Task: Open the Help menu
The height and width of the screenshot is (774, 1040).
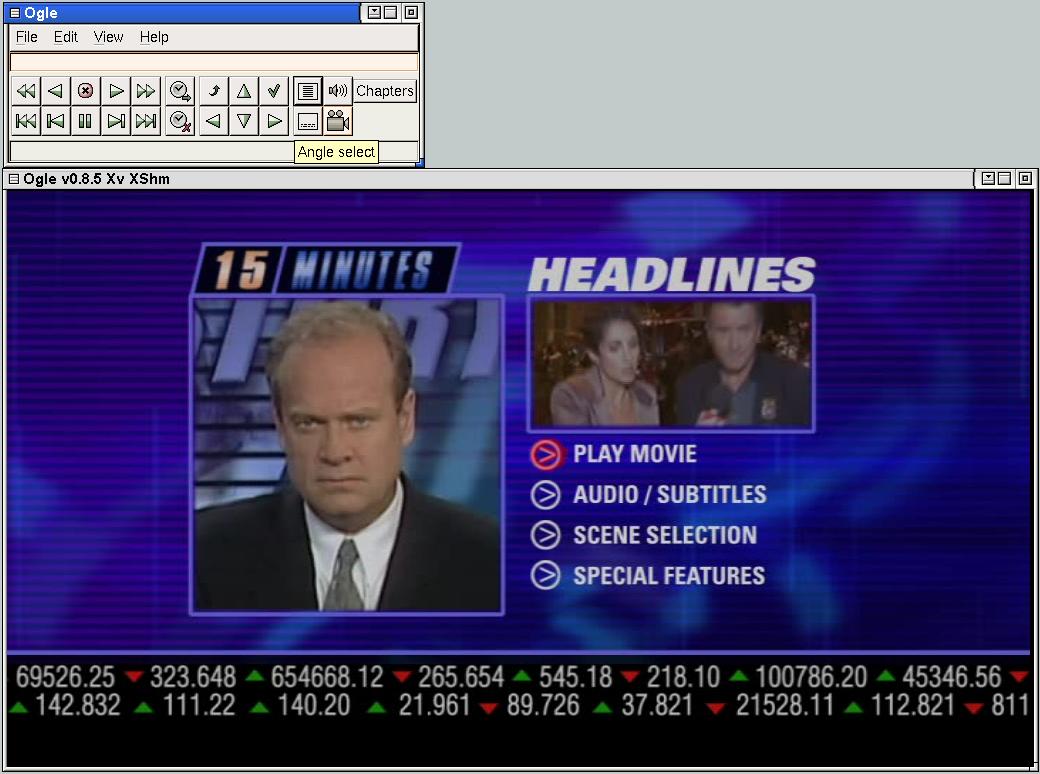Action: pyautogui.click(x=154, y=37)
